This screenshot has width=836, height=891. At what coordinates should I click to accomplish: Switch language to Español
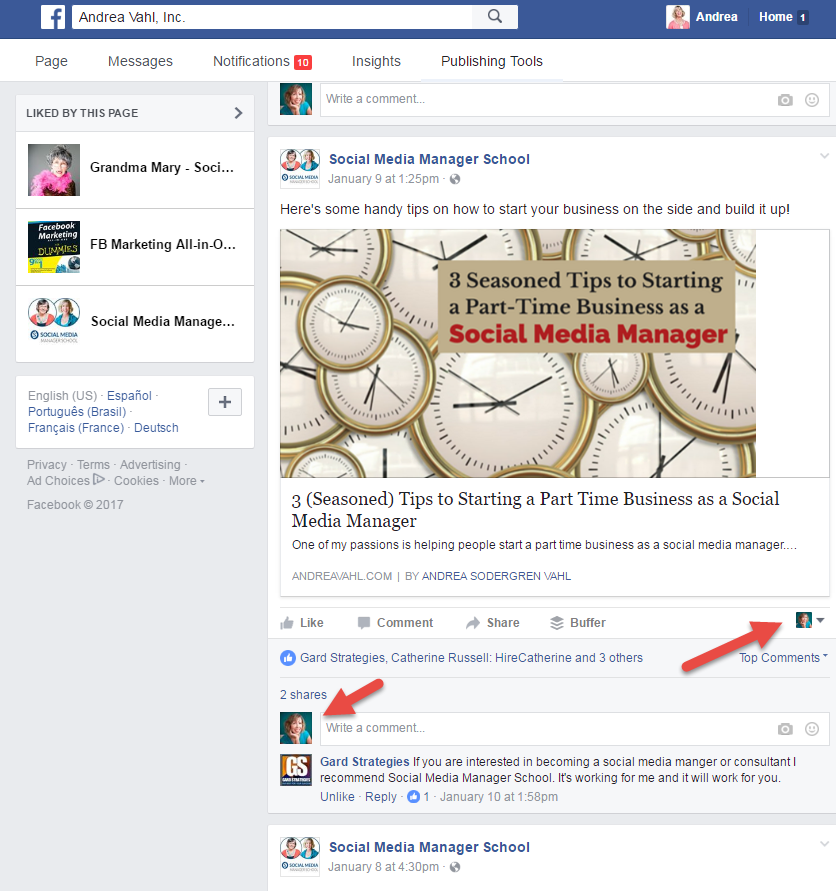point(129,395)
